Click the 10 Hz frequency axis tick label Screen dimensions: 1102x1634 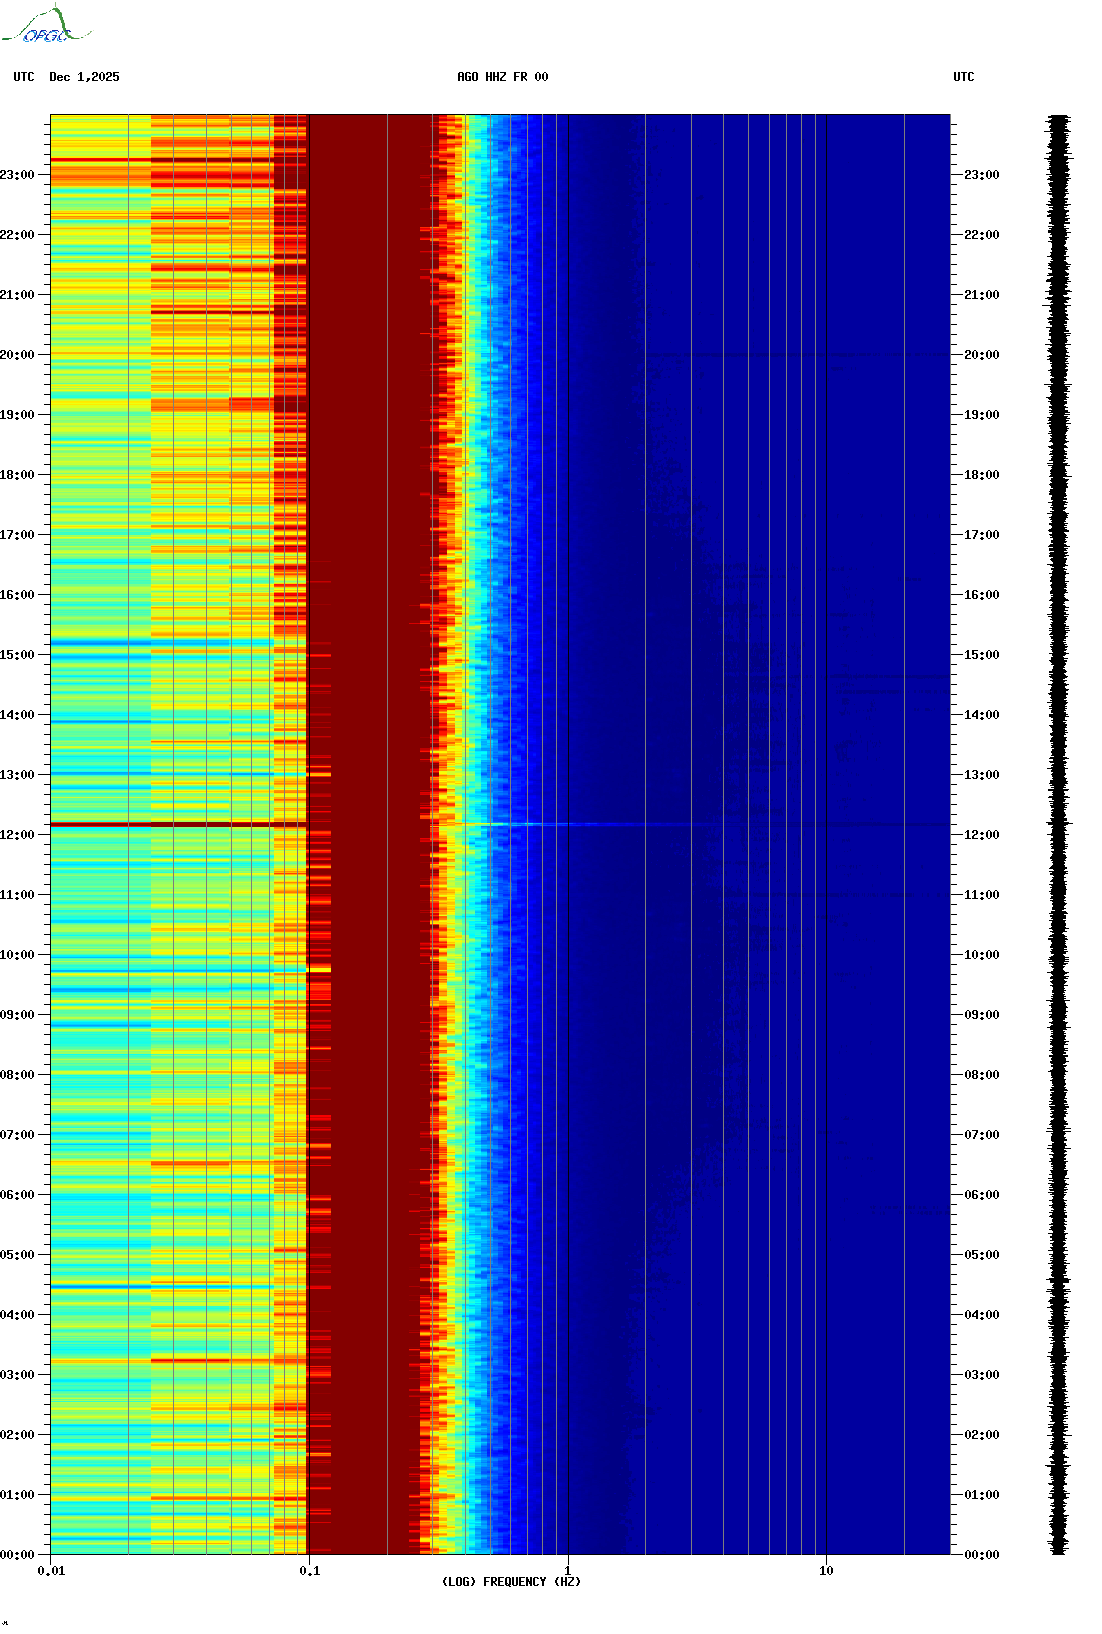point(826,1570)
